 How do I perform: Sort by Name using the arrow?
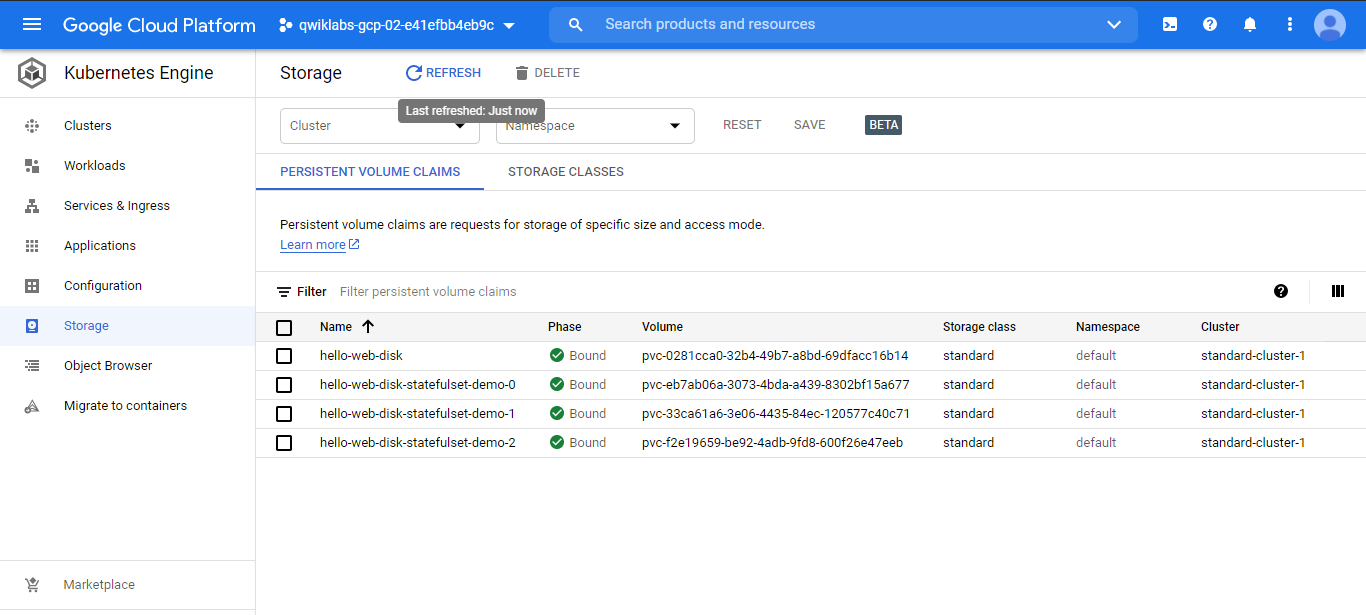368,327
